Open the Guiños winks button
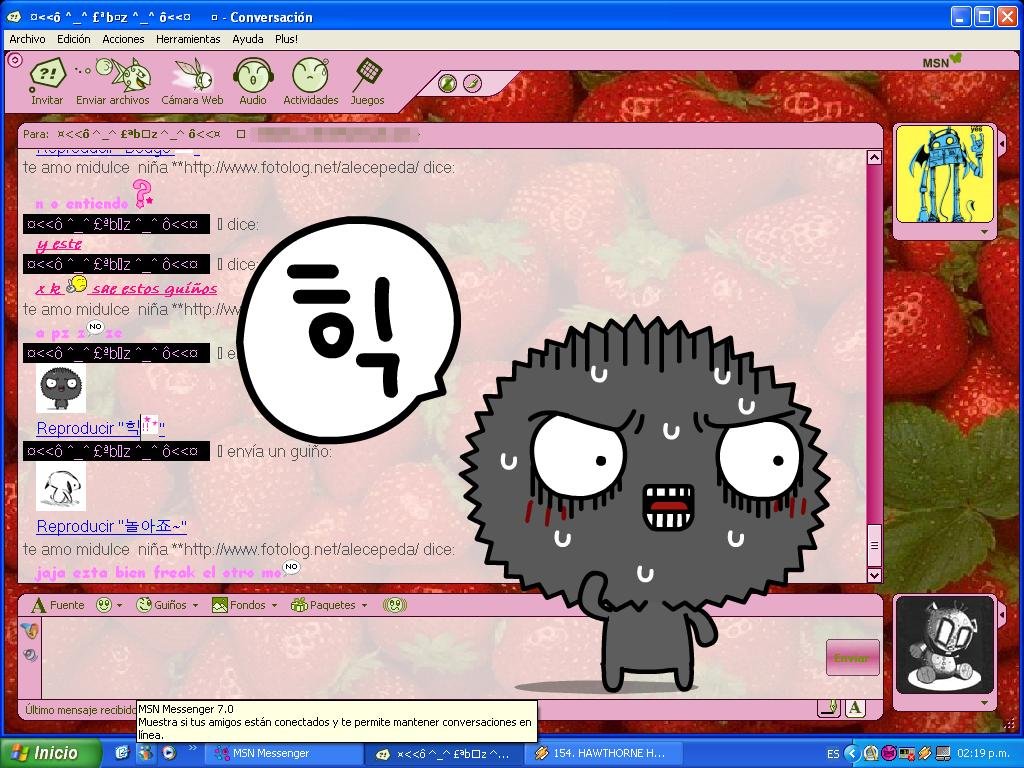1024x768 pixels. 161,605
